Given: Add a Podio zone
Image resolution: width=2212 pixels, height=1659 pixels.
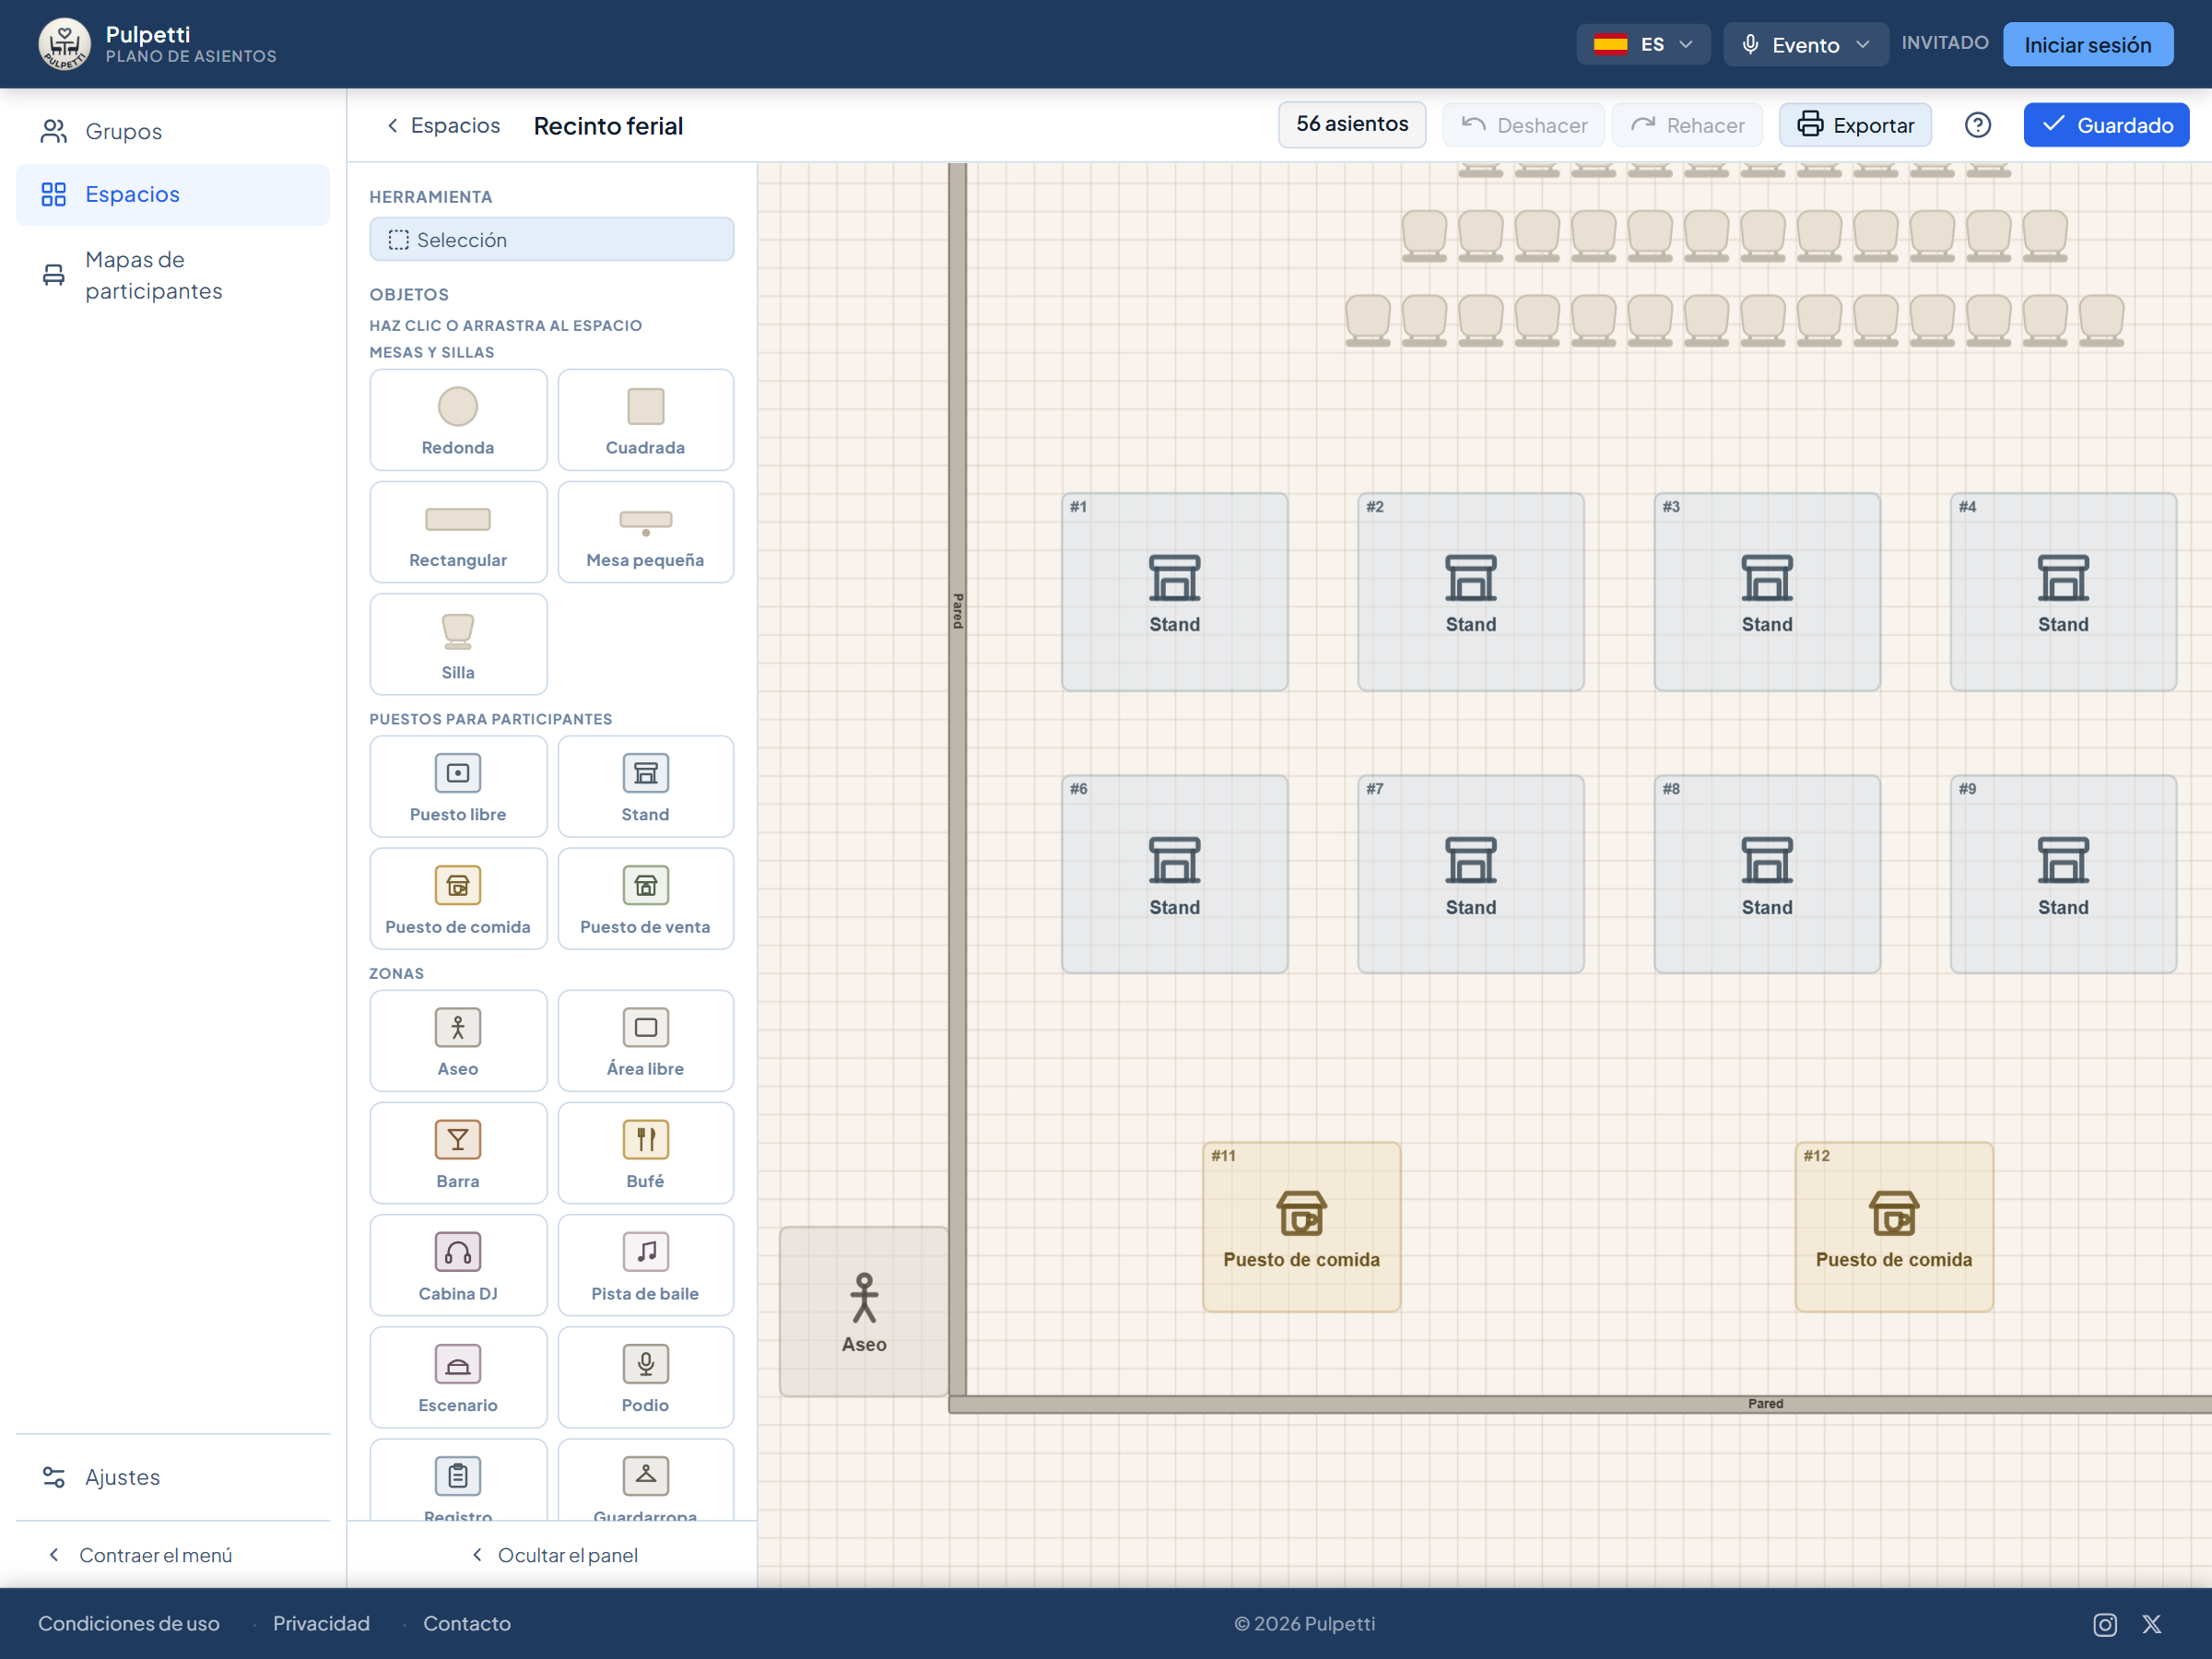Looking at the screenshot, I should click(645, 1377).
